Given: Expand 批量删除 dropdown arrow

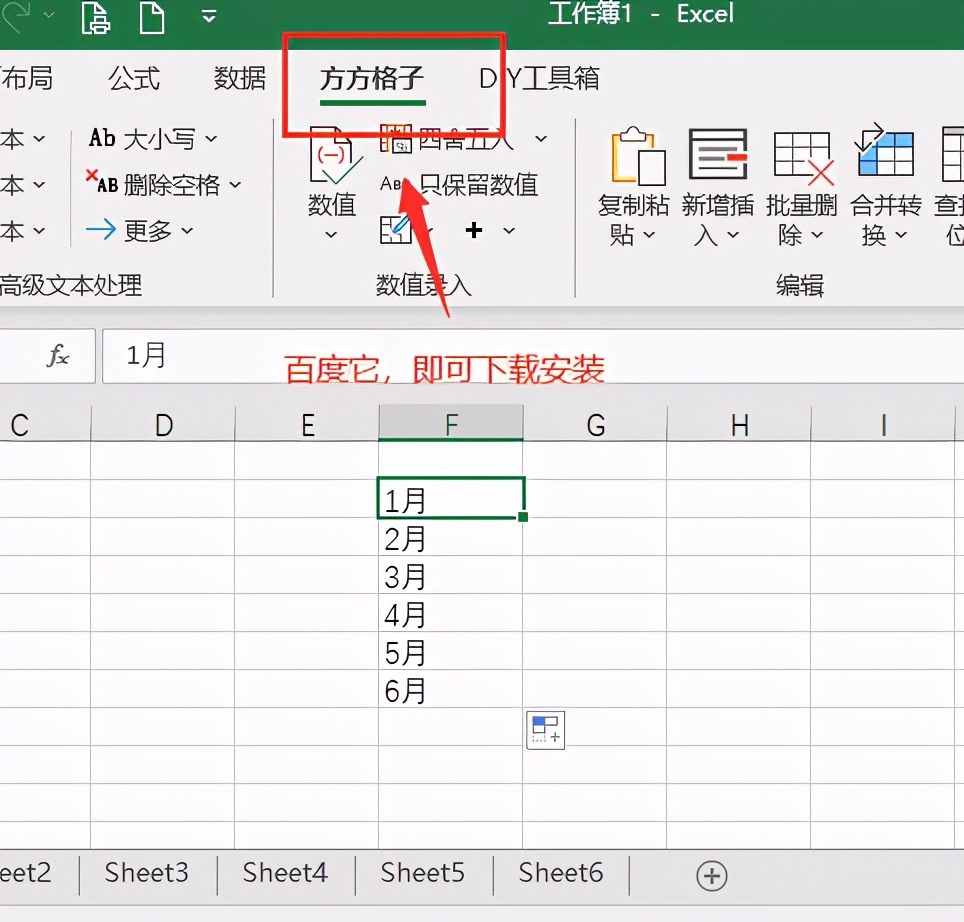Looking at the screenshot, I should pos(816,235).
